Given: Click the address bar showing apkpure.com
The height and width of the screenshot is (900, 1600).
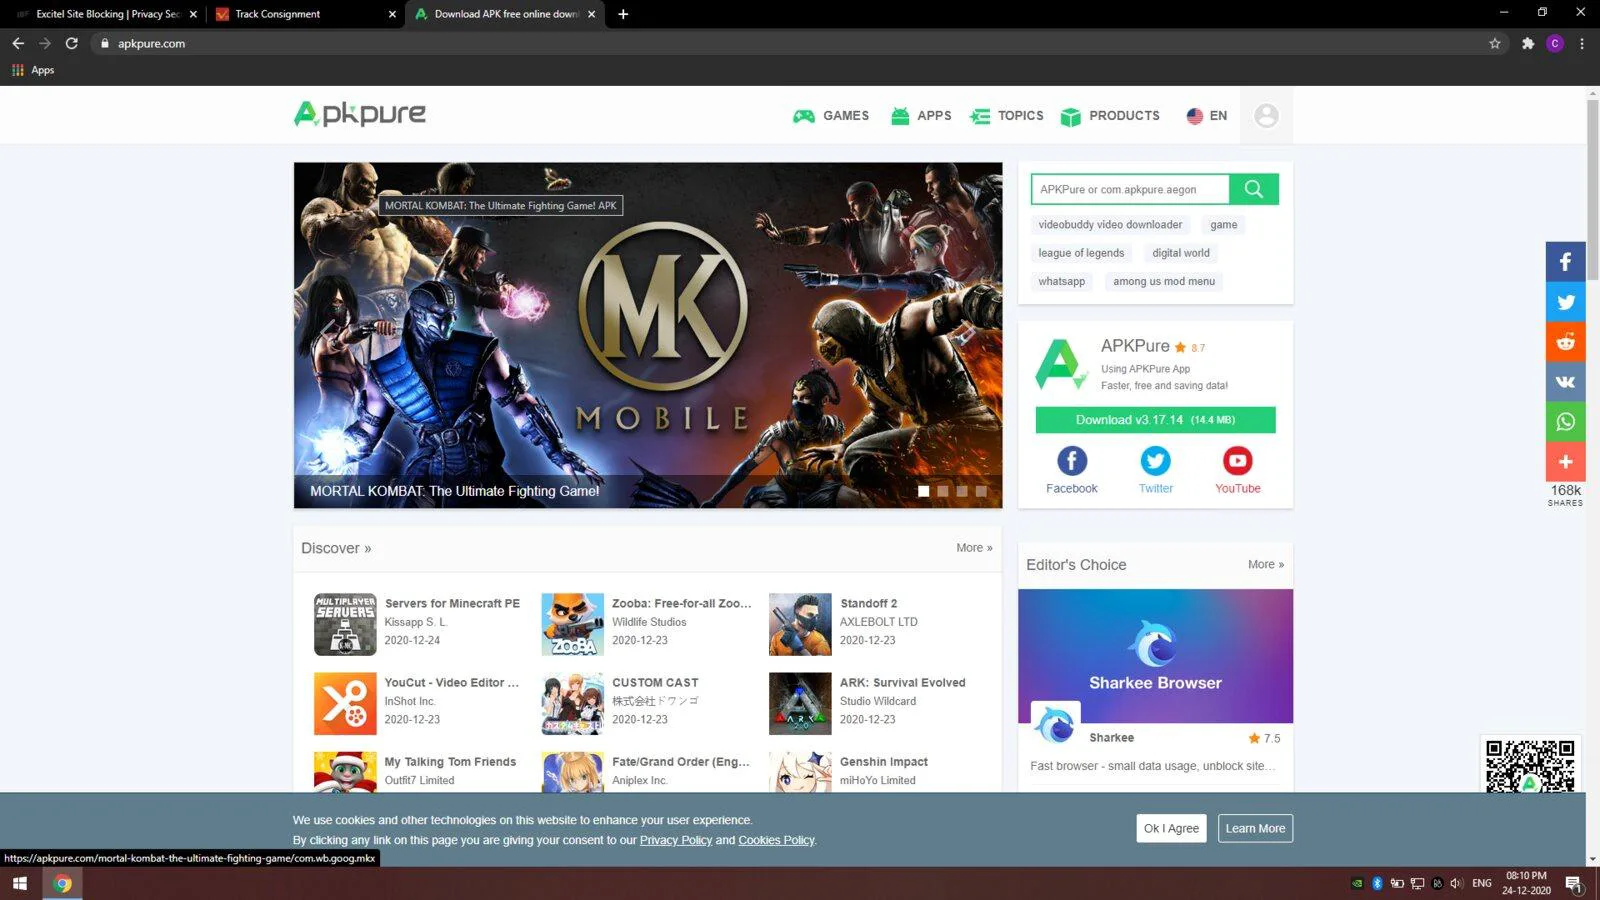Looking at the screenshot, I should (x=800, y=43).
